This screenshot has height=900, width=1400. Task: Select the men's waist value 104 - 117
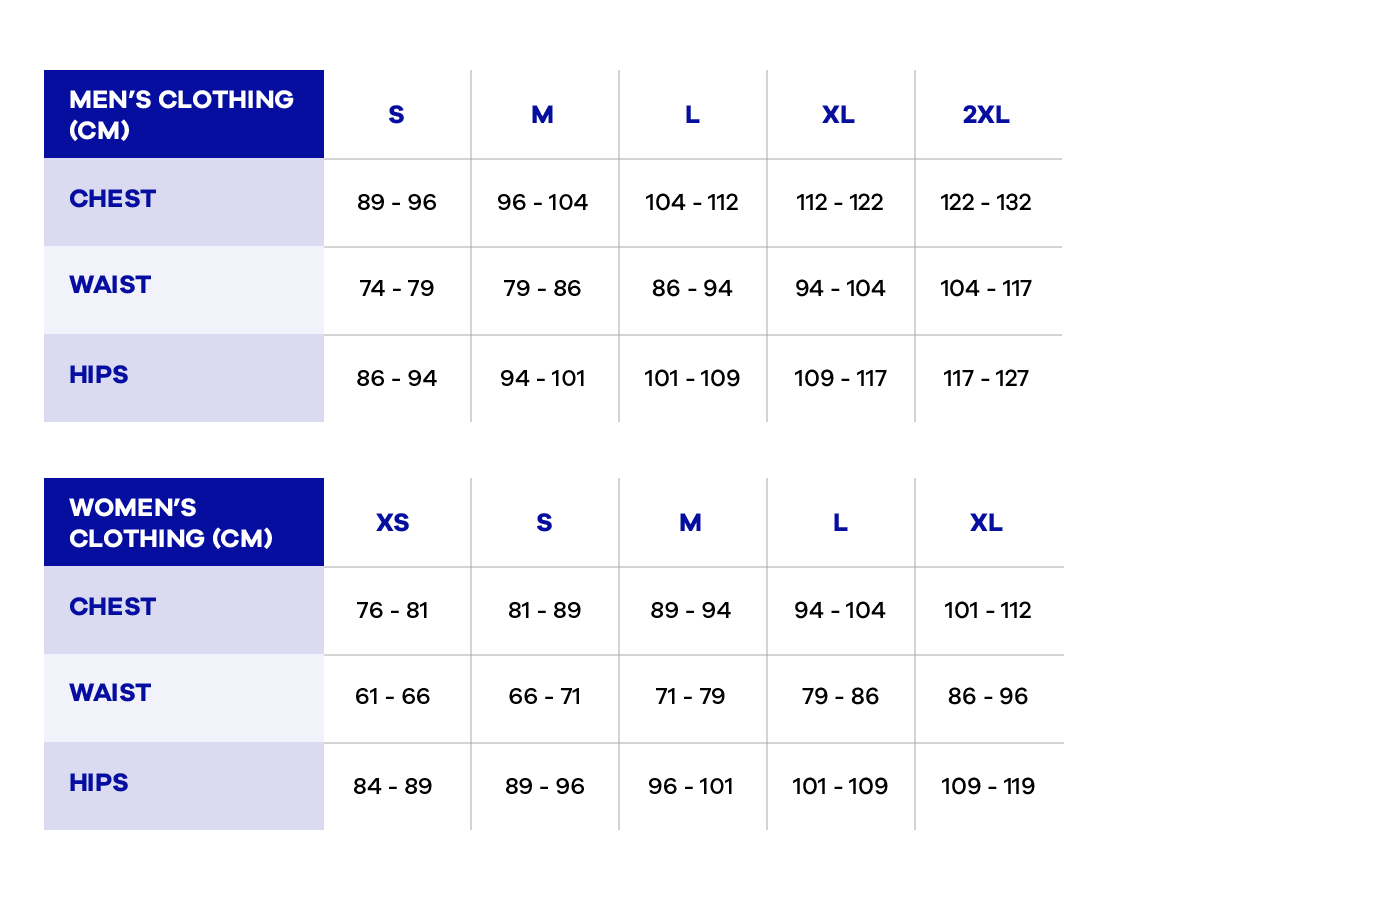click(986, 288)
